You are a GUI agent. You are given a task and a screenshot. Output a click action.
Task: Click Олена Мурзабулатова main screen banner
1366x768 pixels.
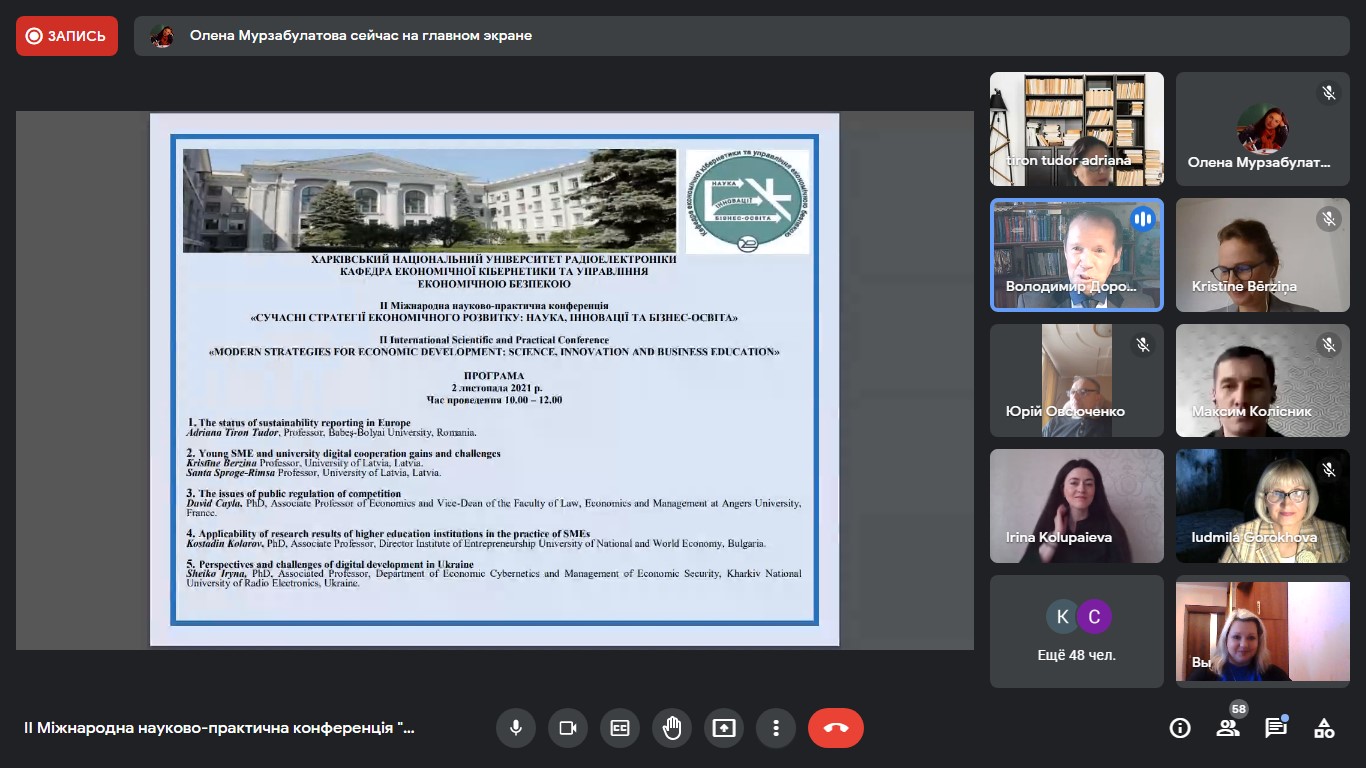[x=360, y=36]
